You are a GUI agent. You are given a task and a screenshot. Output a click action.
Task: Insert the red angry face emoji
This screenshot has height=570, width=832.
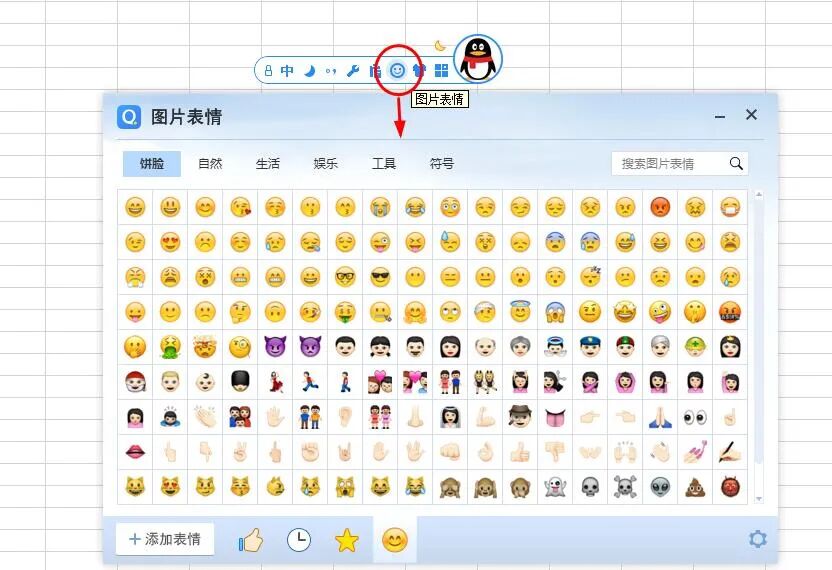click(x=660, y=207)
